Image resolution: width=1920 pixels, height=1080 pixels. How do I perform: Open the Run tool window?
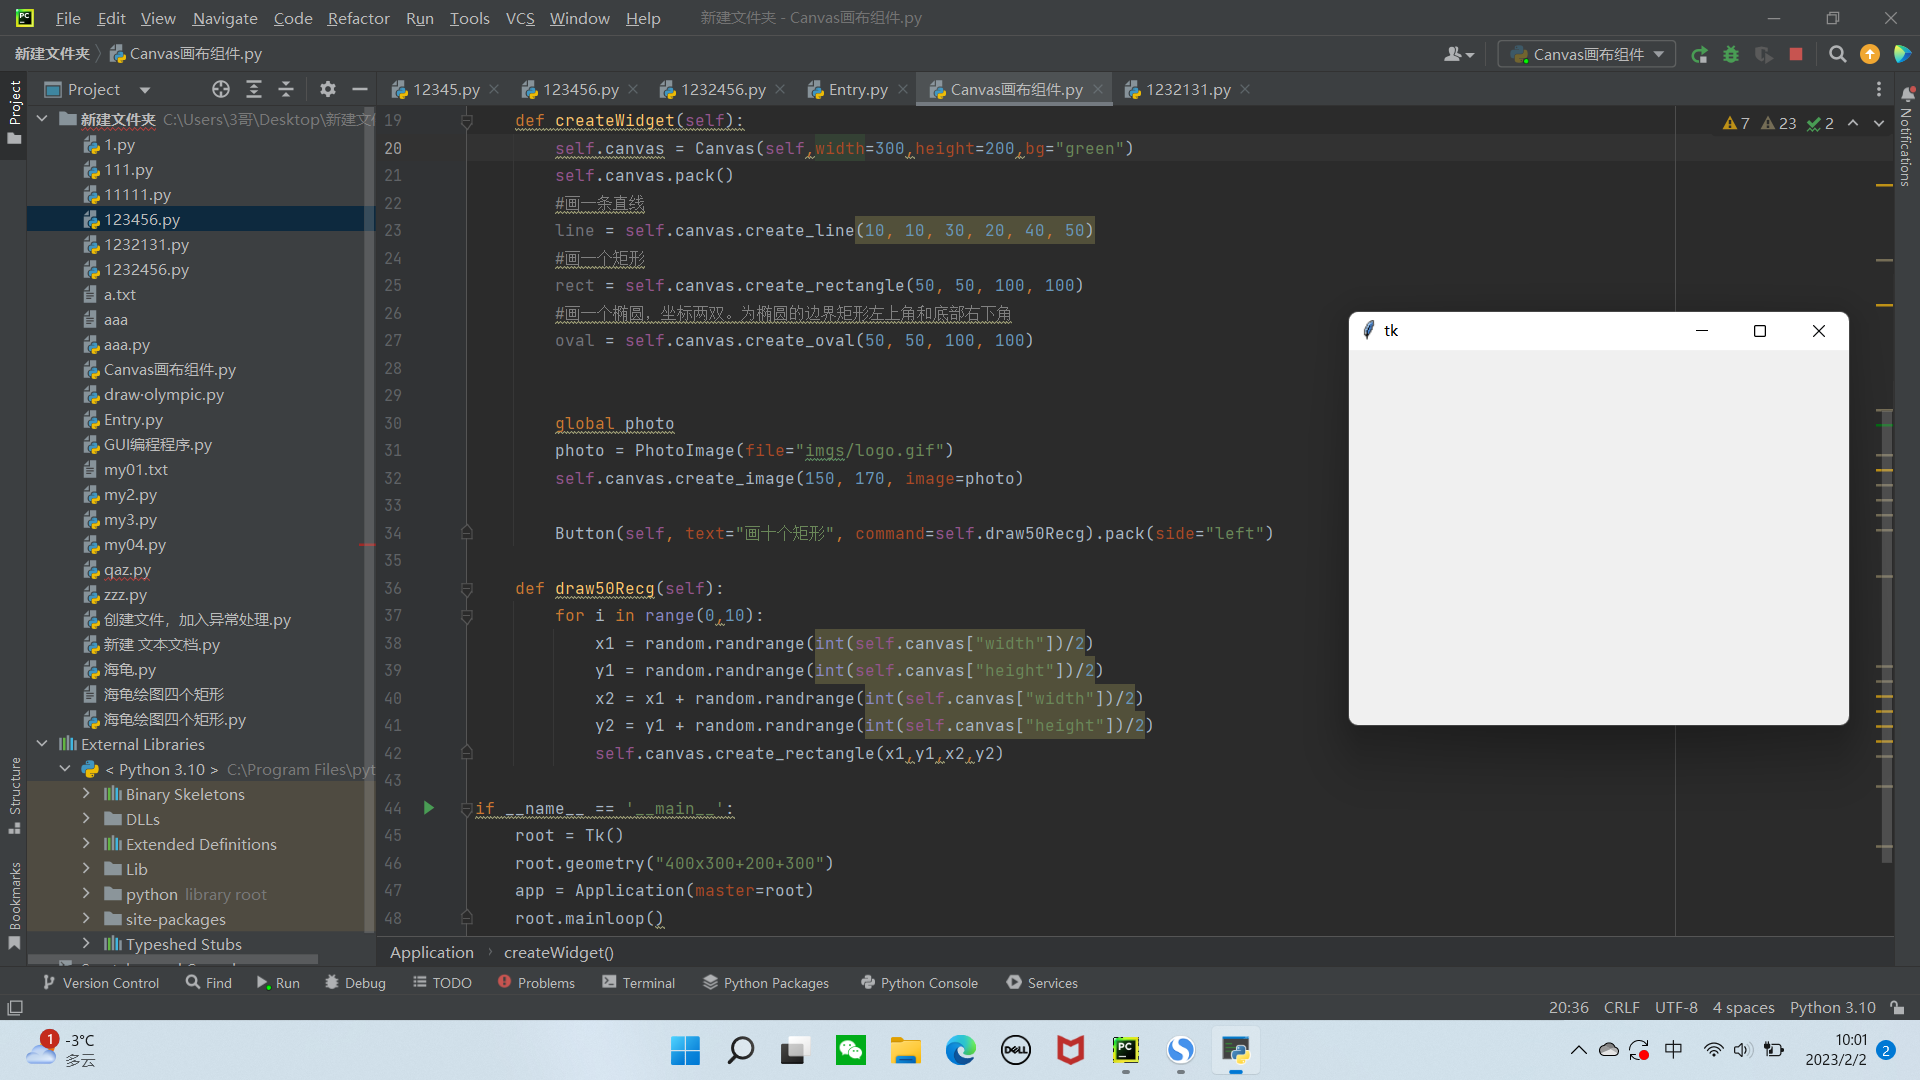pyautogui.click(x=278, y=983)
